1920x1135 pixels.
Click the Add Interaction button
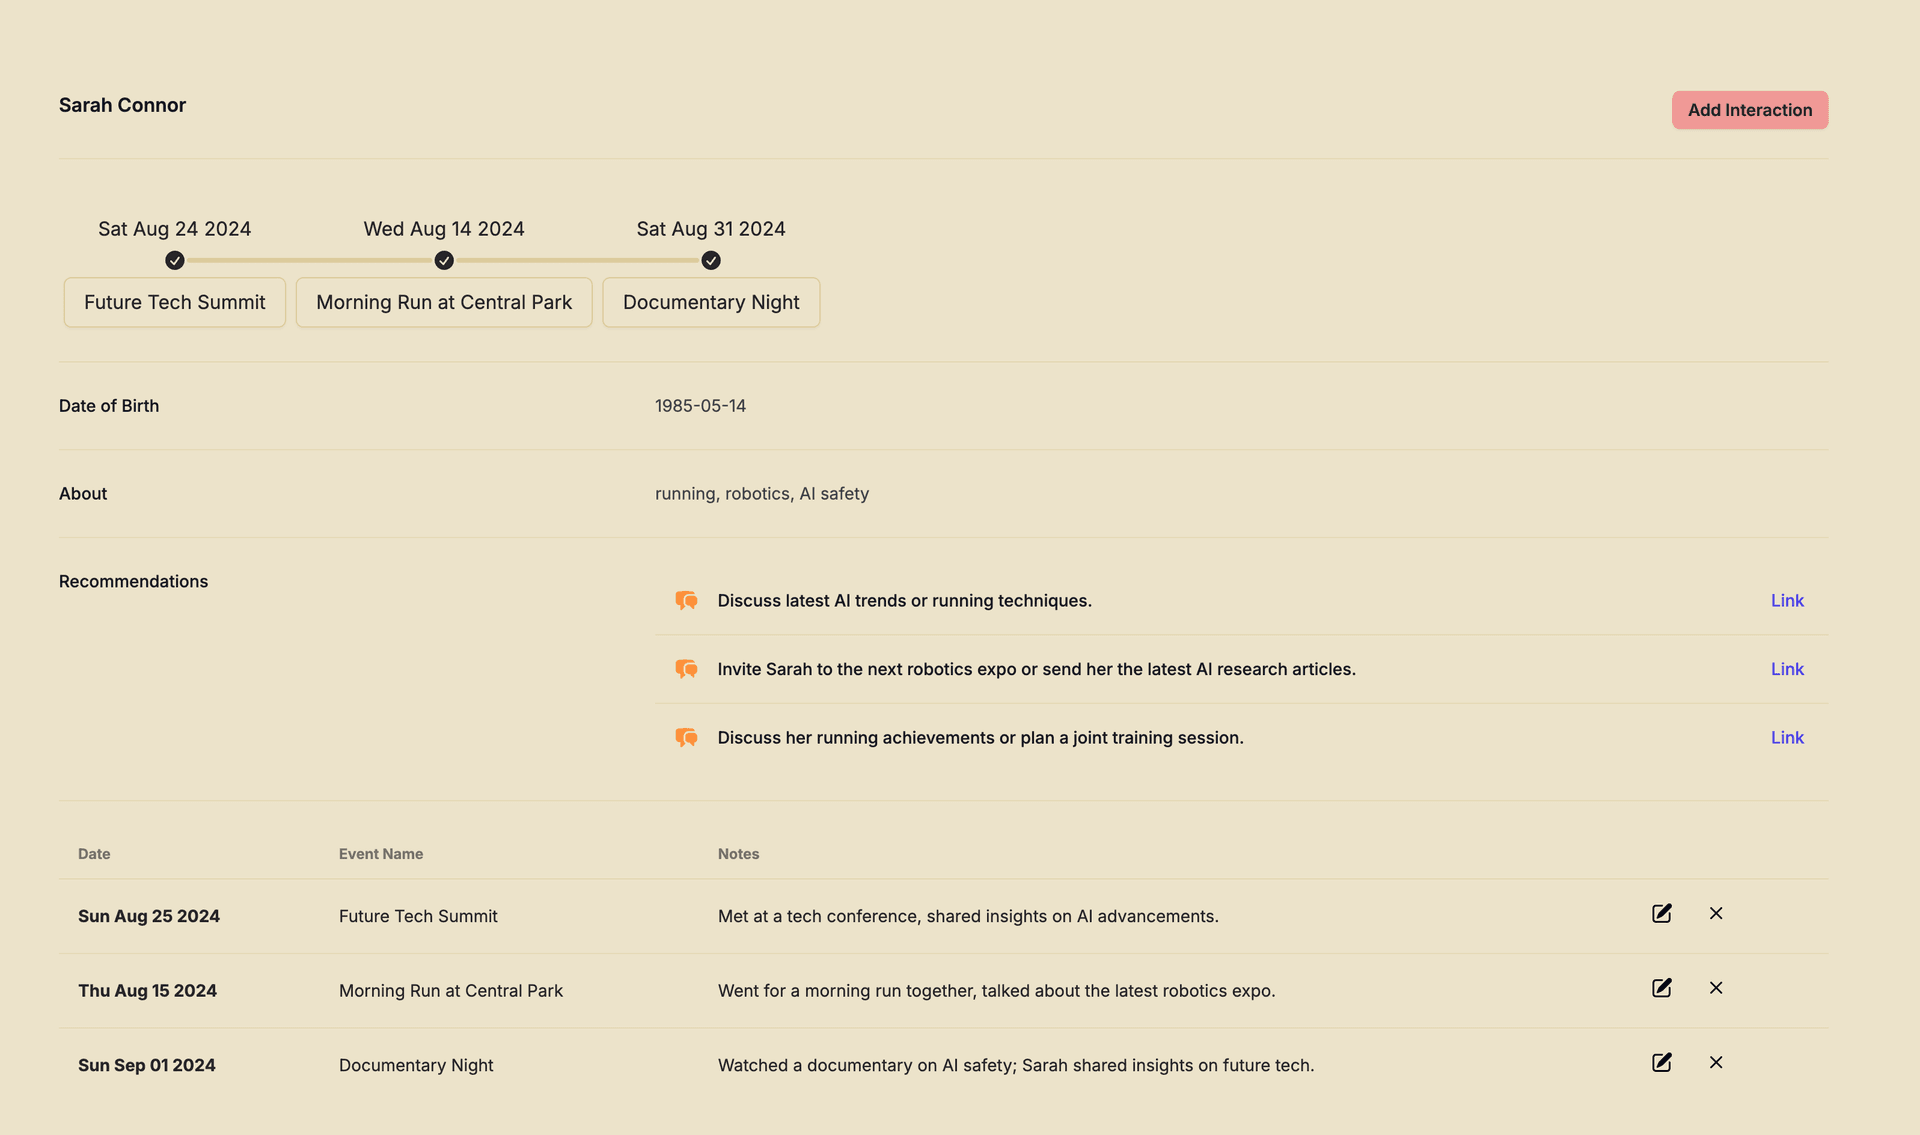[1749, 110]
